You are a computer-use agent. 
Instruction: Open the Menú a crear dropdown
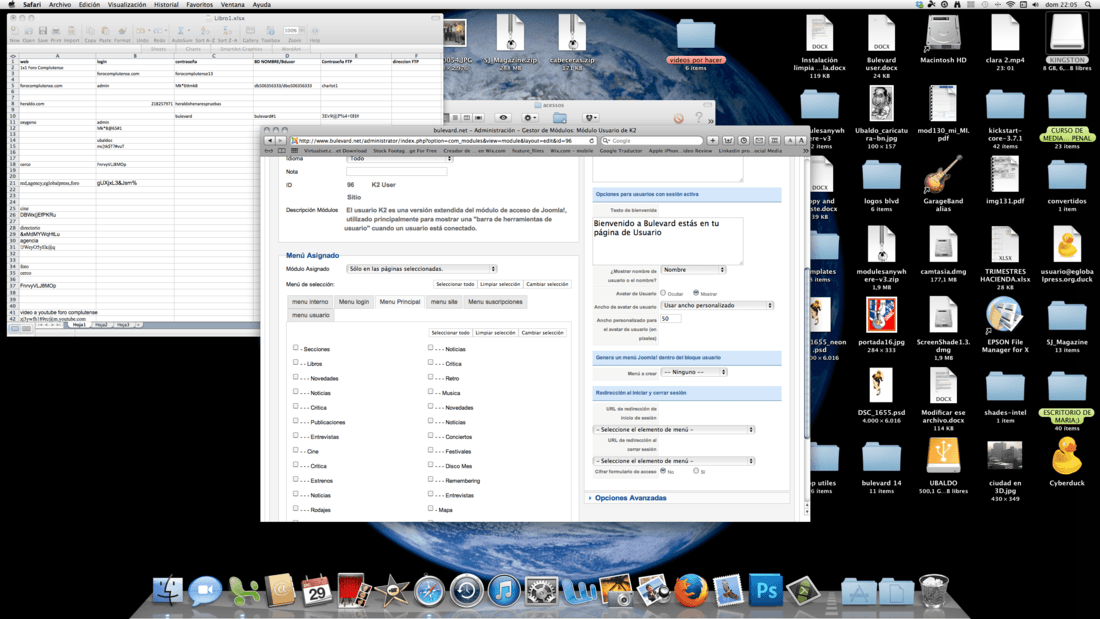694,372
